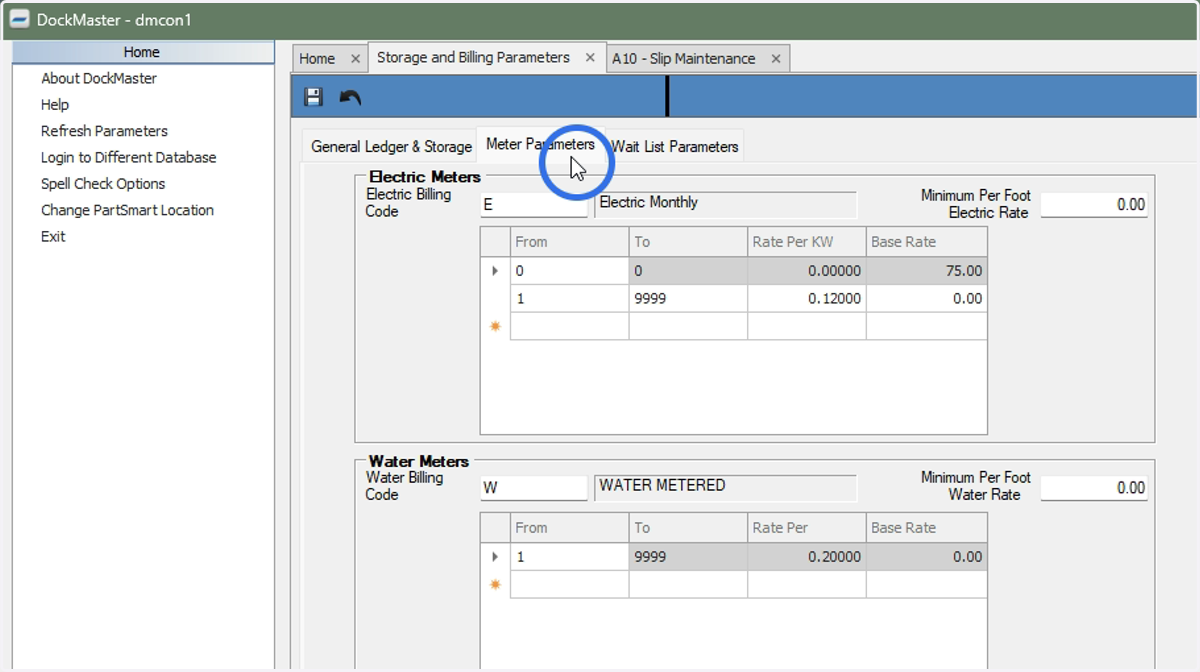Screen dimensions: 1200x672
Task: Select the electric meter row starting at 0
Action: pyautogui.click(x=495, y=271)
